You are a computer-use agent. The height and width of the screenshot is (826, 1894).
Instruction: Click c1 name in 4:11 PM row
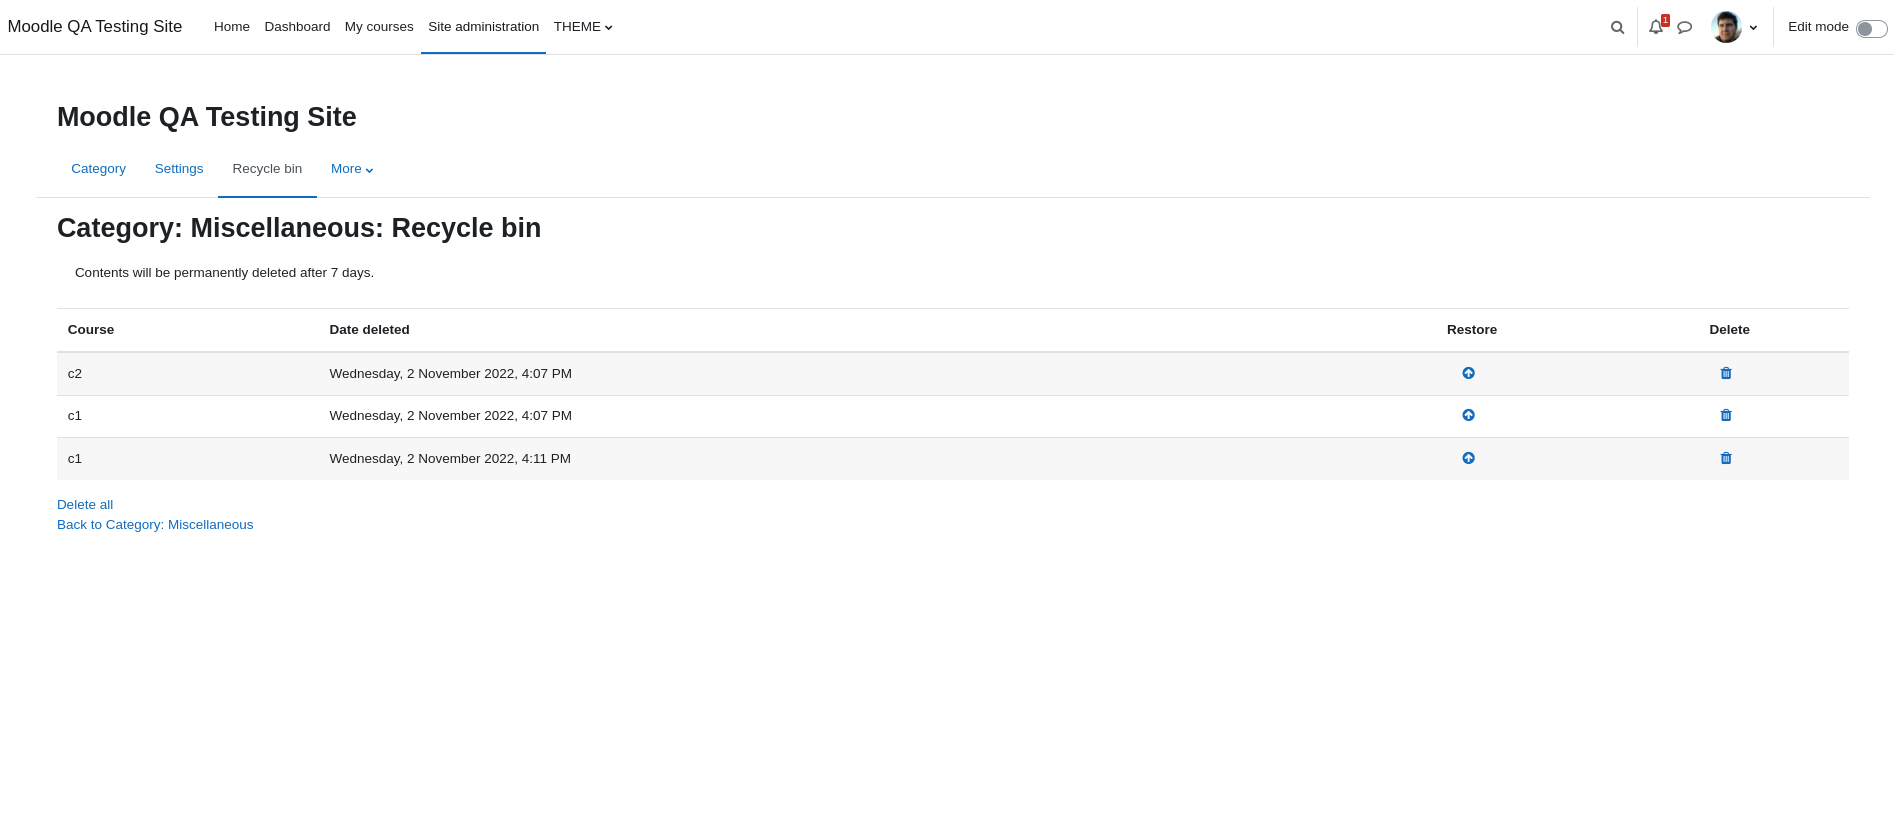point(75,459)
